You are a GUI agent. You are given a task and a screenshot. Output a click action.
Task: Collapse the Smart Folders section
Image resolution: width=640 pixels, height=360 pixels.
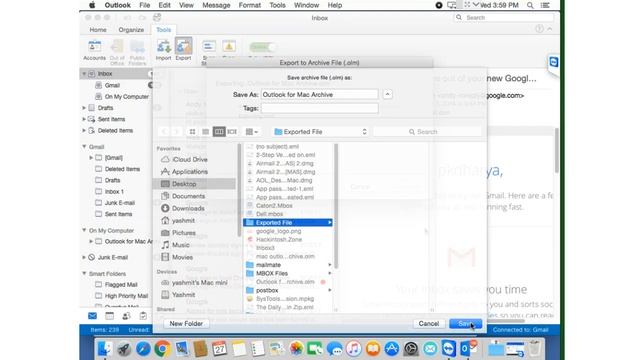[84, 273]
